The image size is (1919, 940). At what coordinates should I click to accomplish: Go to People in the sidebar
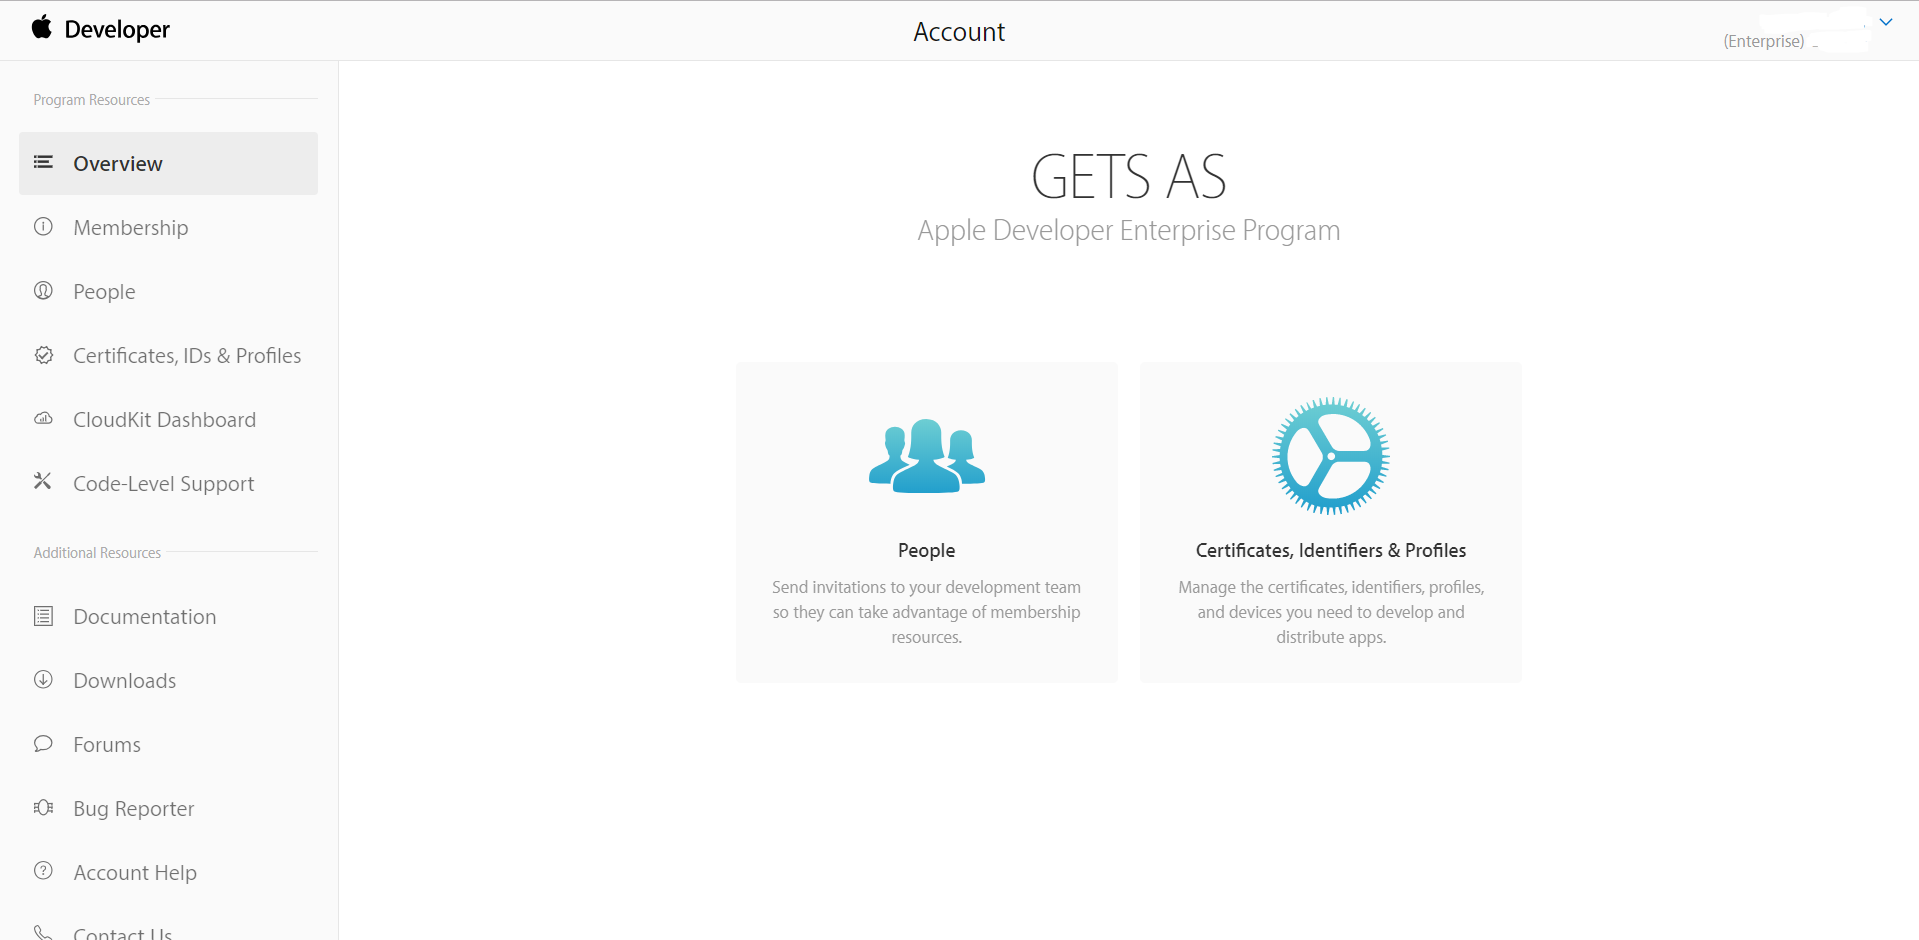pos(104,292)
